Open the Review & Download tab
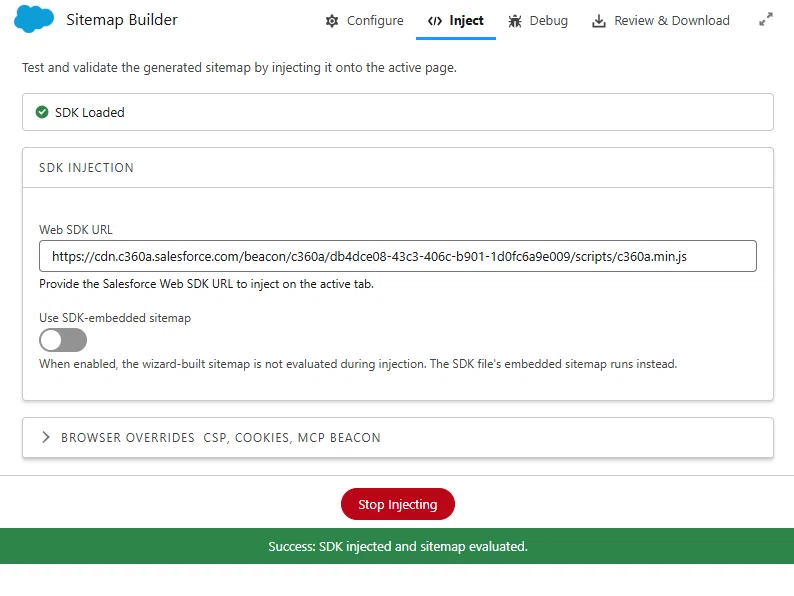 point(661,21)
